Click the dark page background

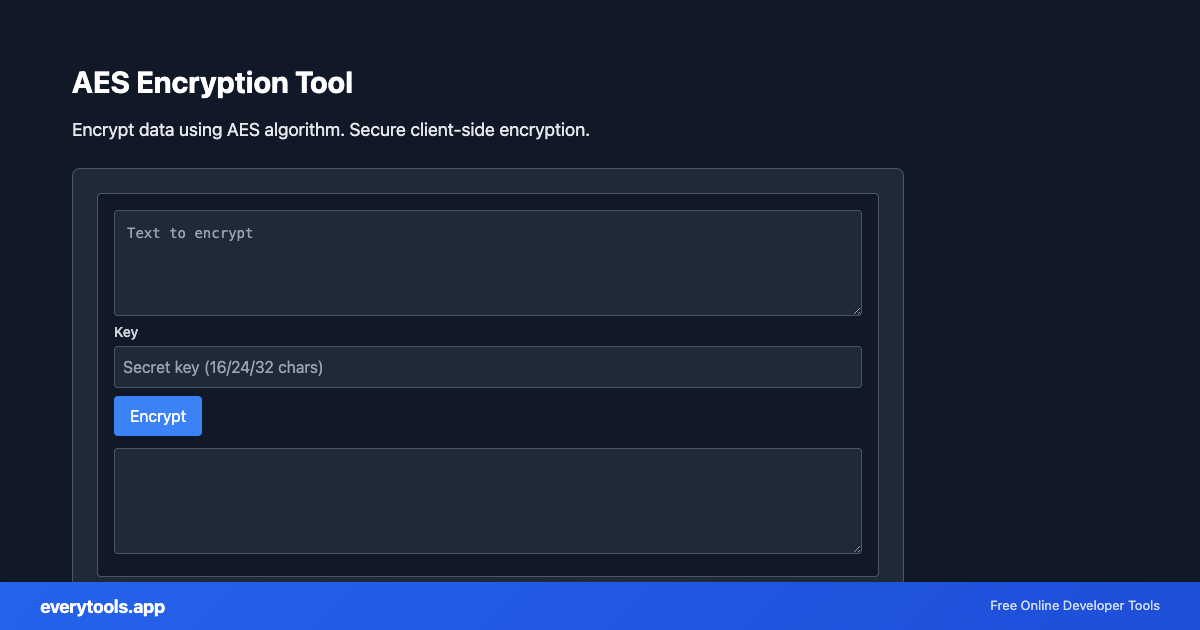point(1050,300)
